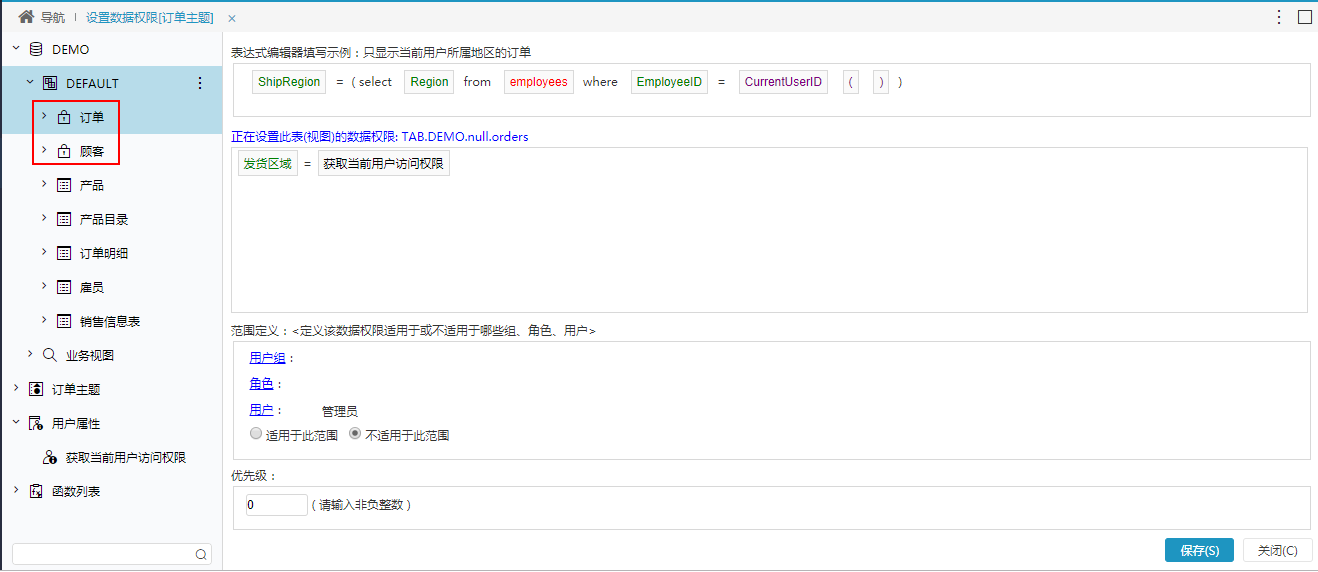The height and width of the screenshot is (572, 1318).
Task: Click the 保存(S) button
Action: [x=1199, y=550]
